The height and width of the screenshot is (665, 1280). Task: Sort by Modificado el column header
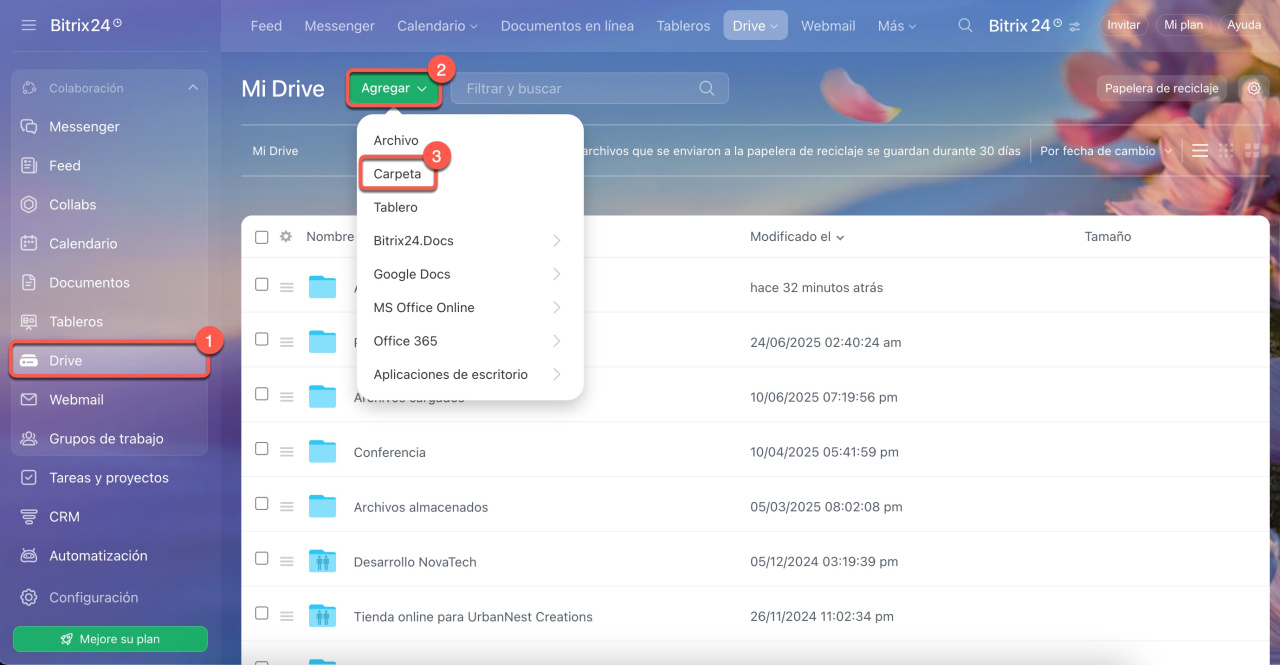797,237
